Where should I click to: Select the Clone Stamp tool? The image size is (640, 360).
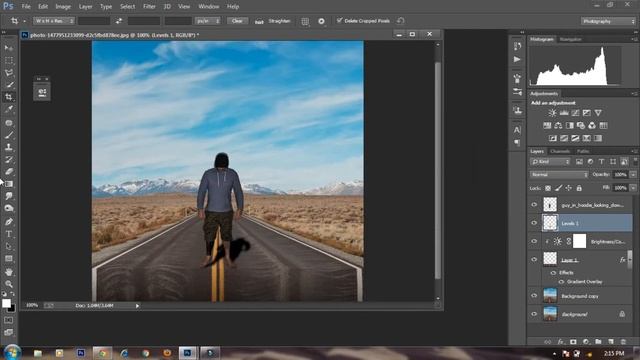tap(9, 147)
